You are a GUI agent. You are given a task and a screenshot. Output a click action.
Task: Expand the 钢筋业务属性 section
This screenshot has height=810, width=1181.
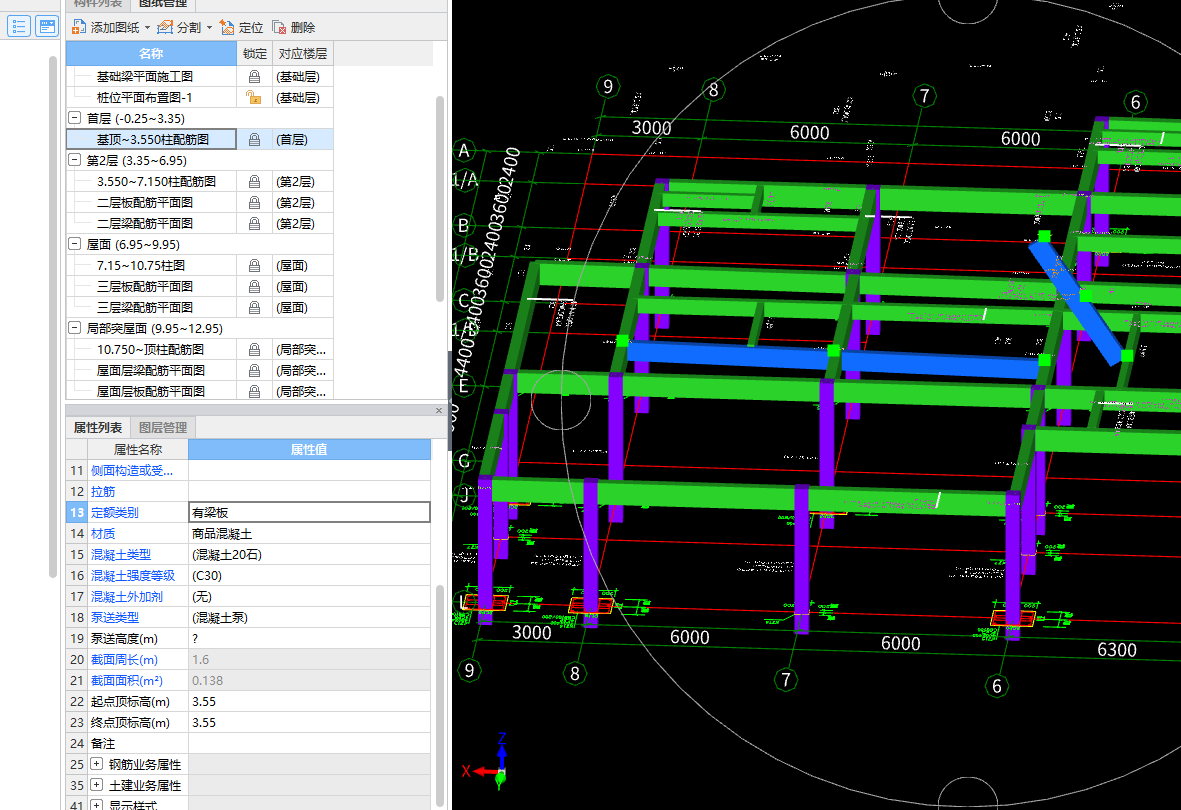pos(96,764)
